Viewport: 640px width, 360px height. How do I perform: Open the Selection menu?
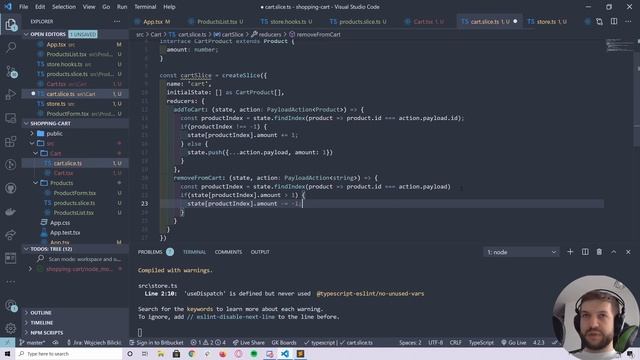[x=64, y=7]
